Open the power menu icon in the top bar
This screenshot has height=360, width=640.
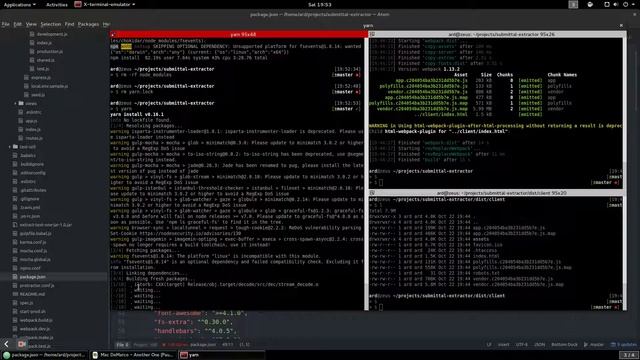625,4
